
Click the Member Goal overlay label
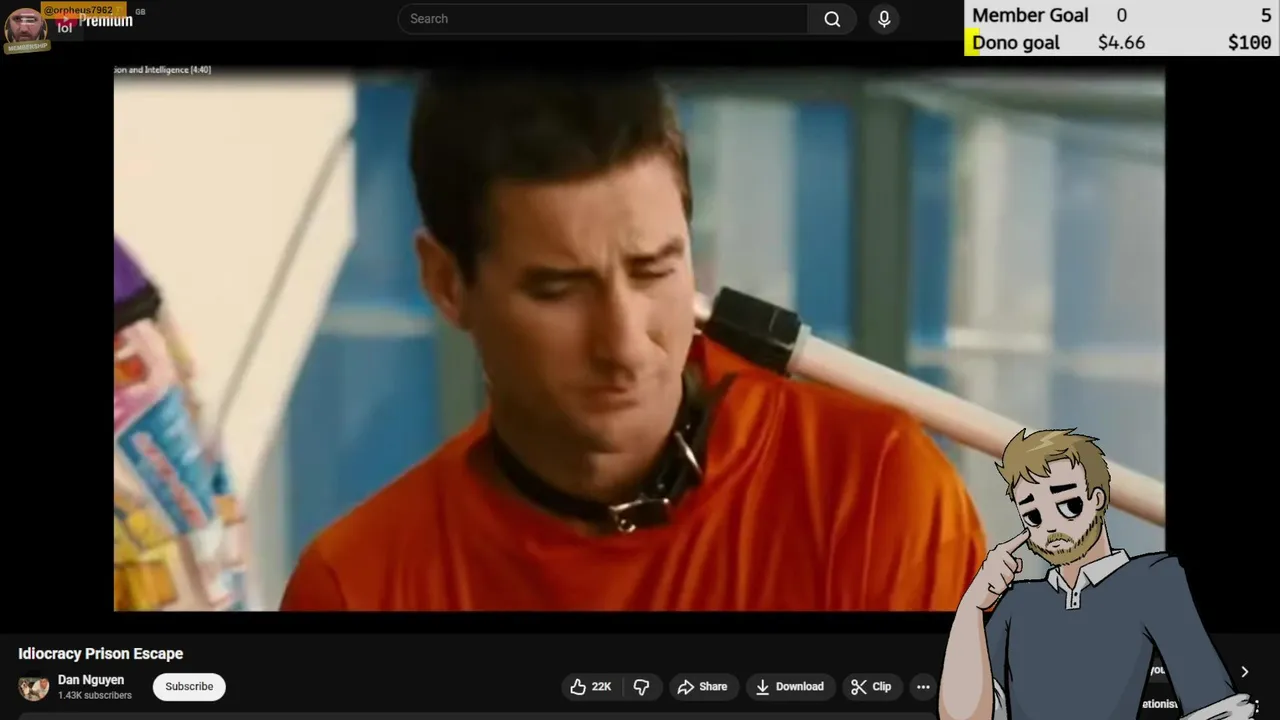pyautogui.click(x=1030, y=15)
